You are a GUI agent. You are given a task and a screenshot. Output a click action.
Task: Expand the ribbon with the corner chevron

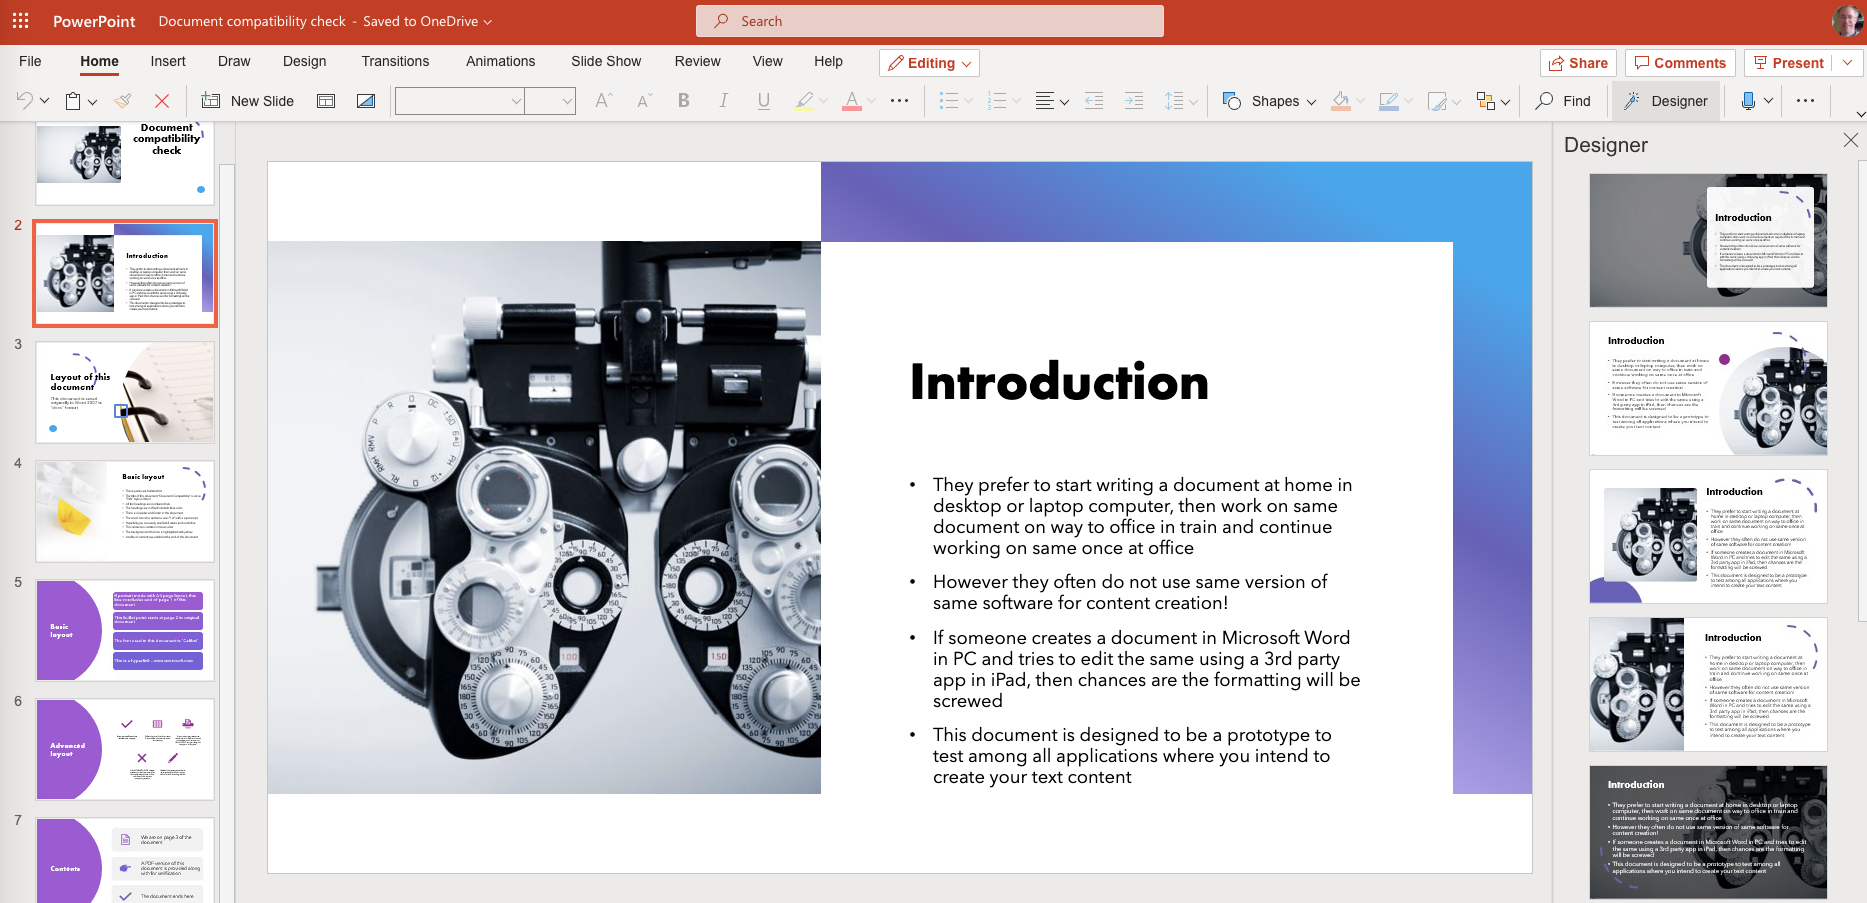click(1860, 114)
